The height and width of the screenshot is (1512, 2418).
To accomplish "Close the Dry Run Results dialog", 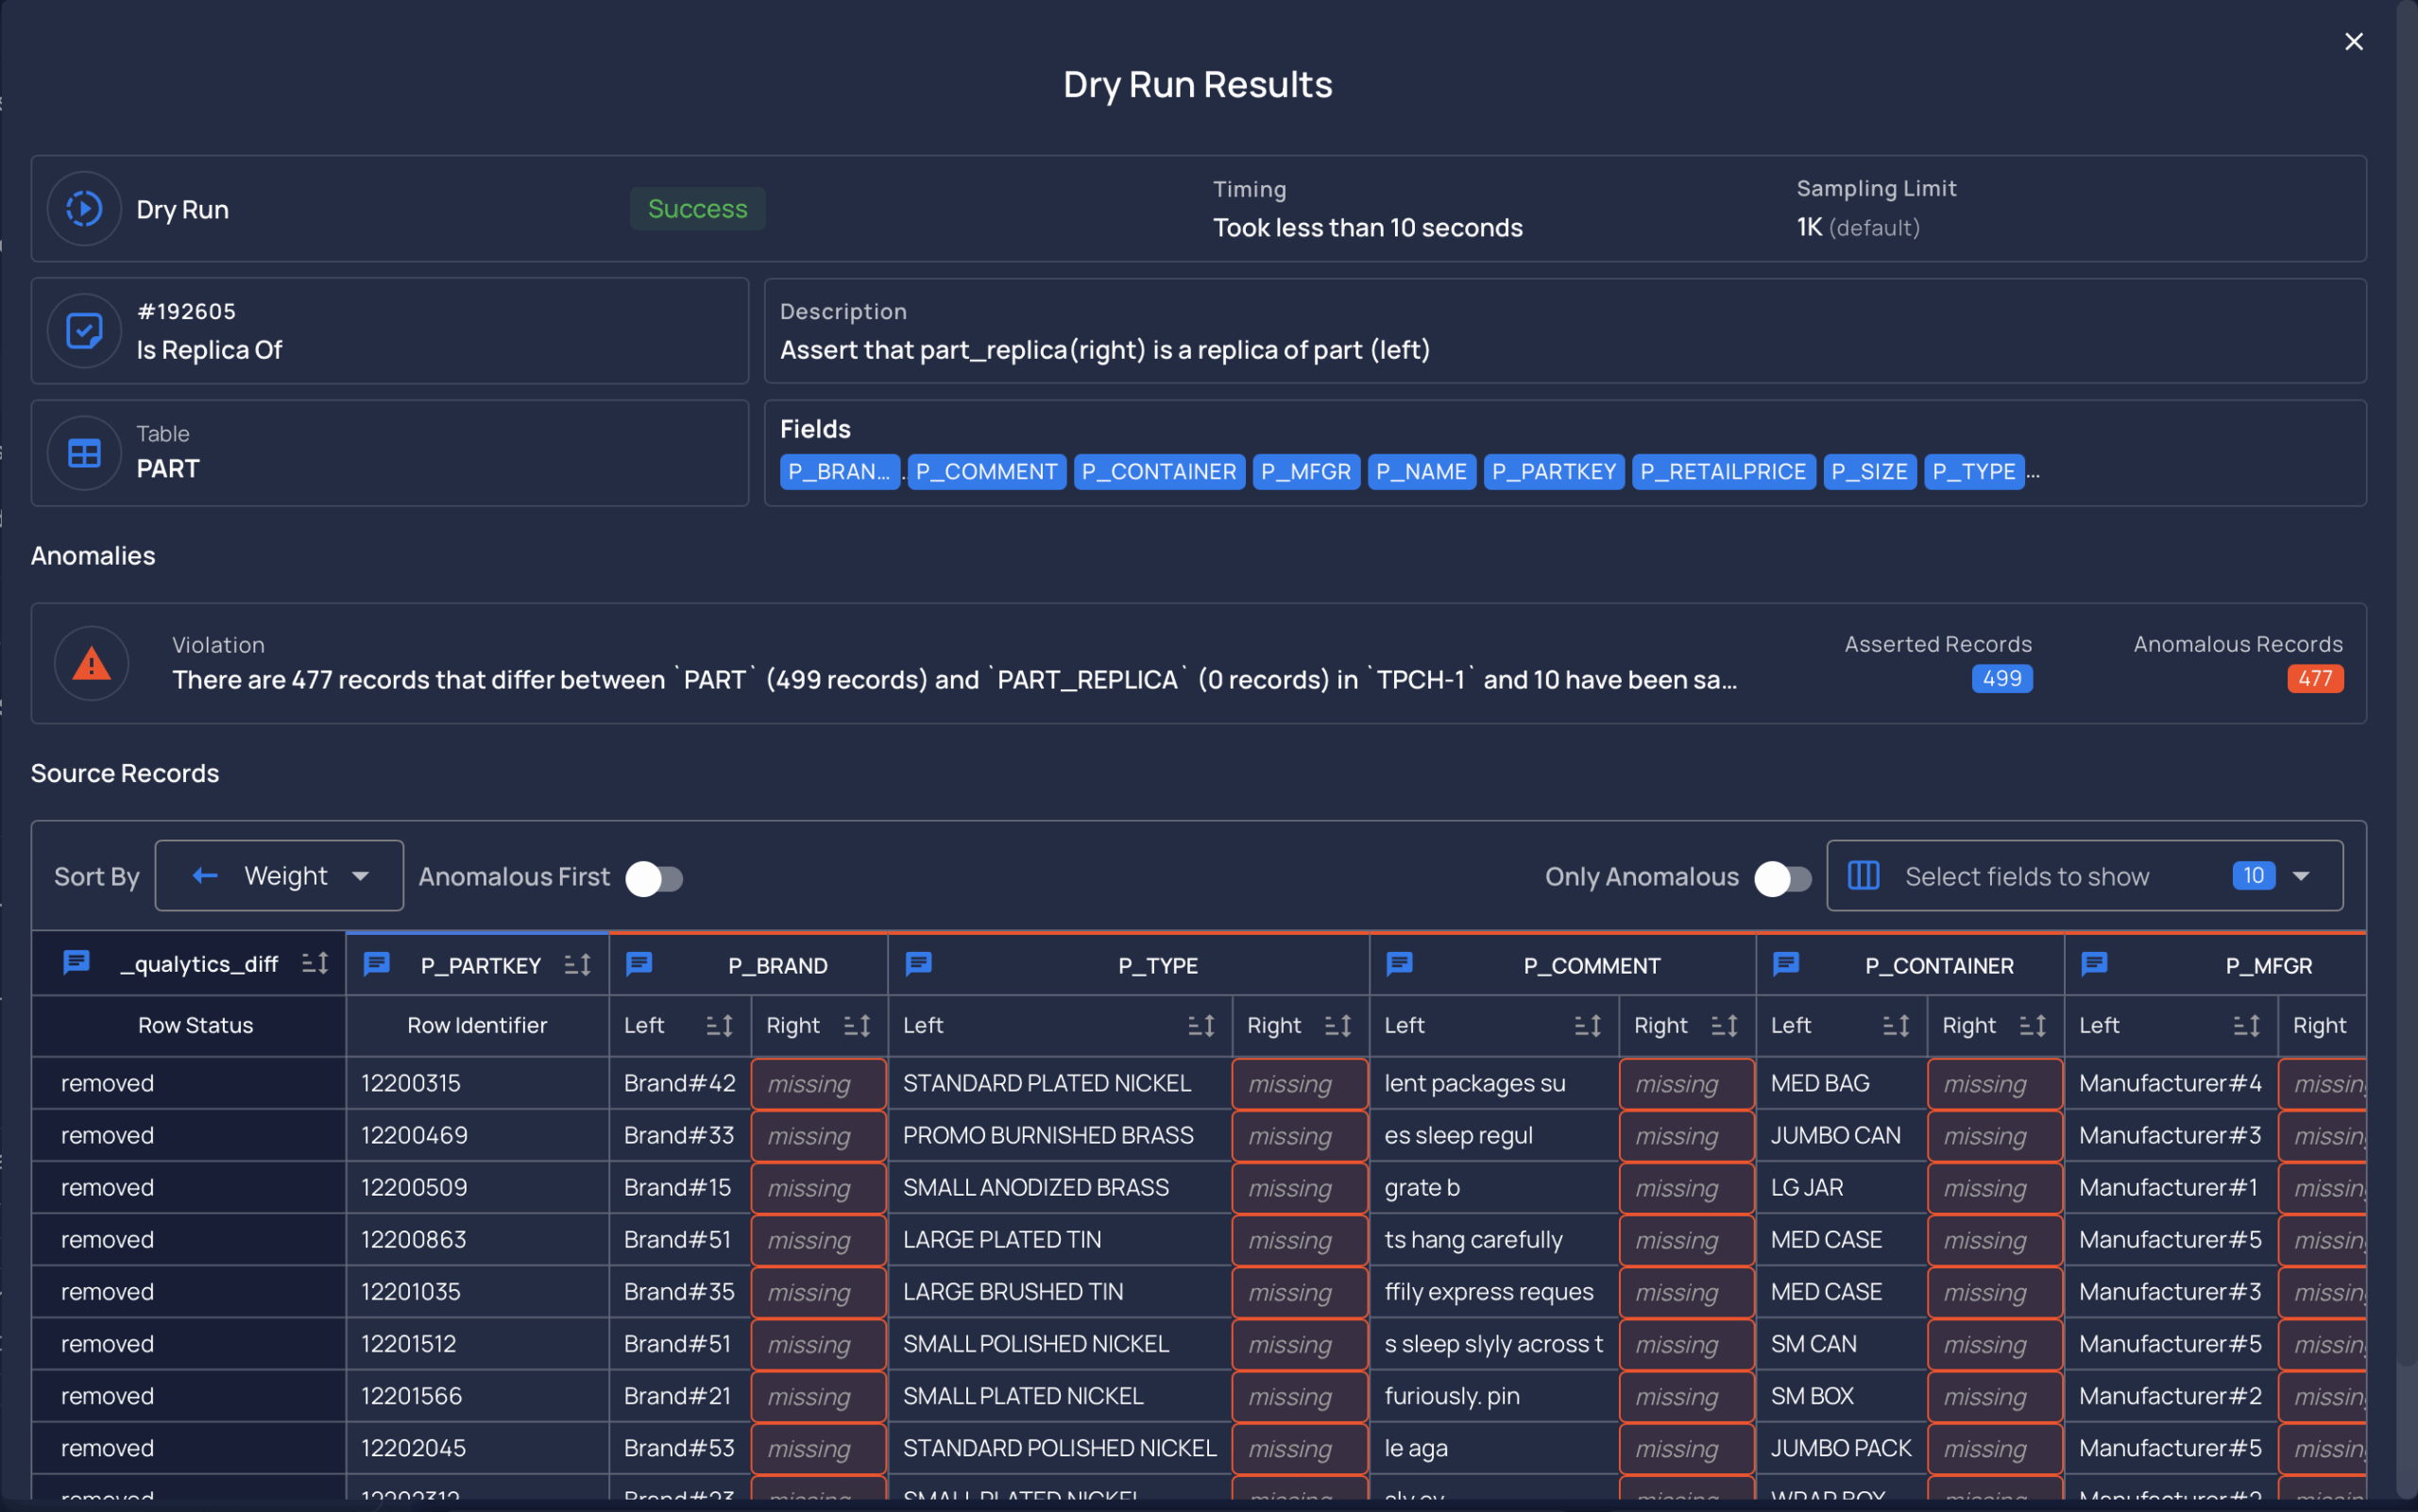I will [x=2353, y=42].
